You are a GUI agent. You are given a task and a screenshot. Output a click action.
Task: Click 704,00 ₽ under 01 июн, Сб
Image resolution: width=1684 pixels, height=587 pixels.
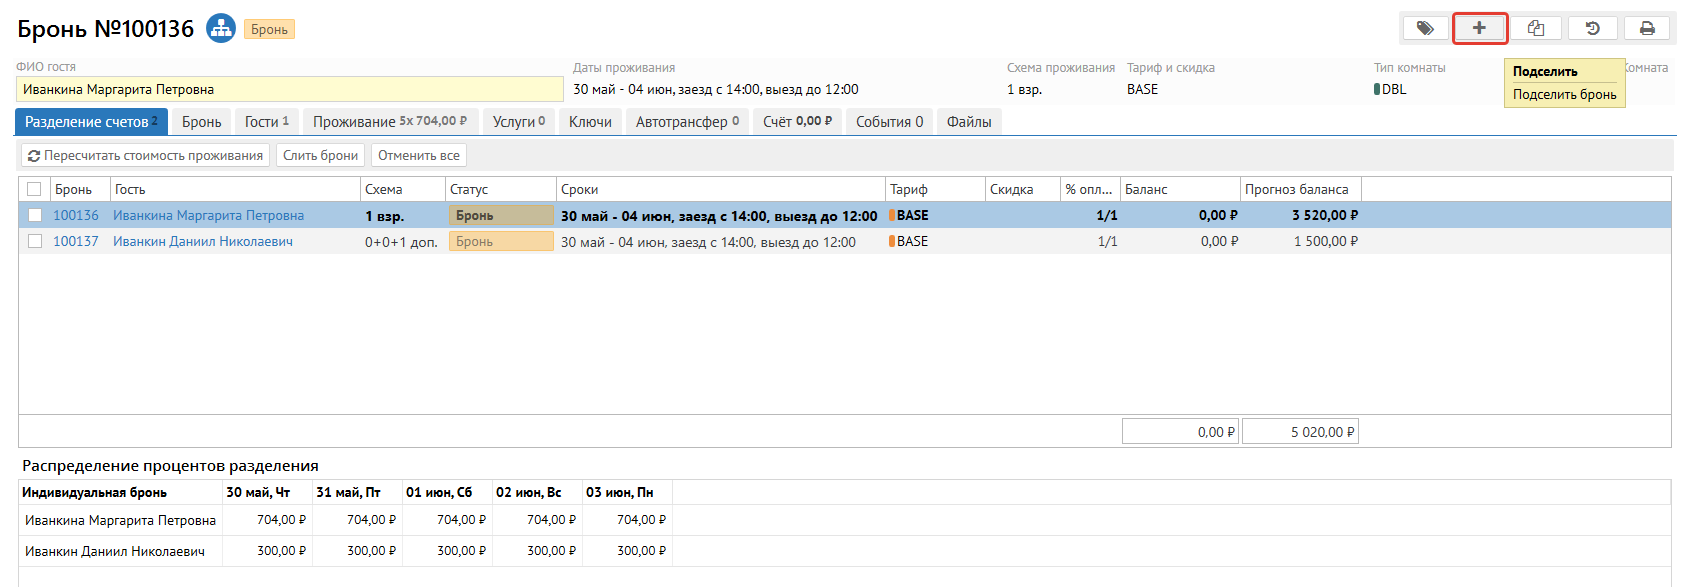461,520
